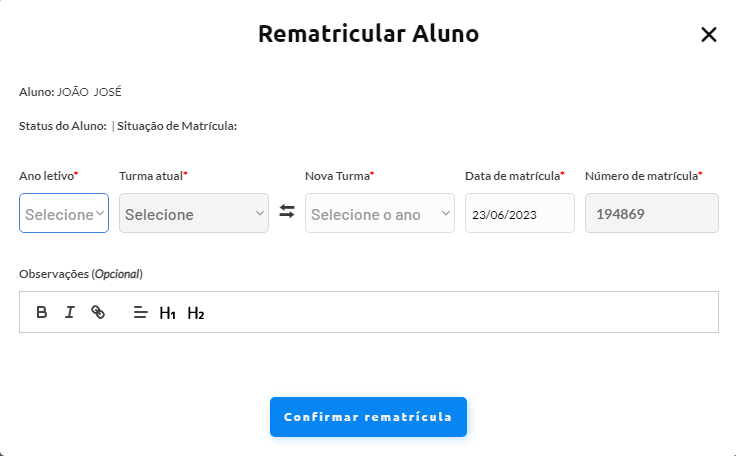
Task: Open the Ano letivo dropdown
Action: (x=64, y=213)
